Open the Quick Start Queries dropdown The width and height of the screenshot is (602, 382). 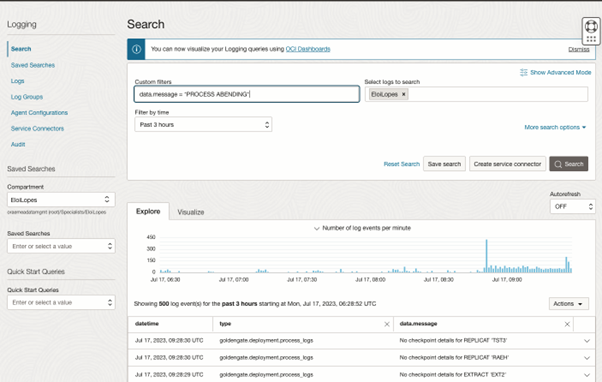pyautogui.click(x=61, y=303)
